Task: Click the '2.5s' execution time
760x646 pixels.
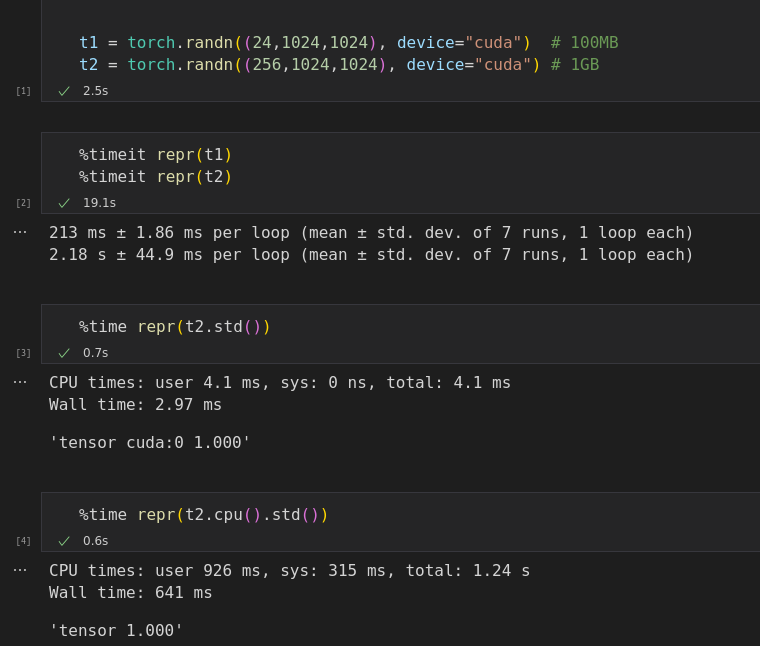Action: 95,91
